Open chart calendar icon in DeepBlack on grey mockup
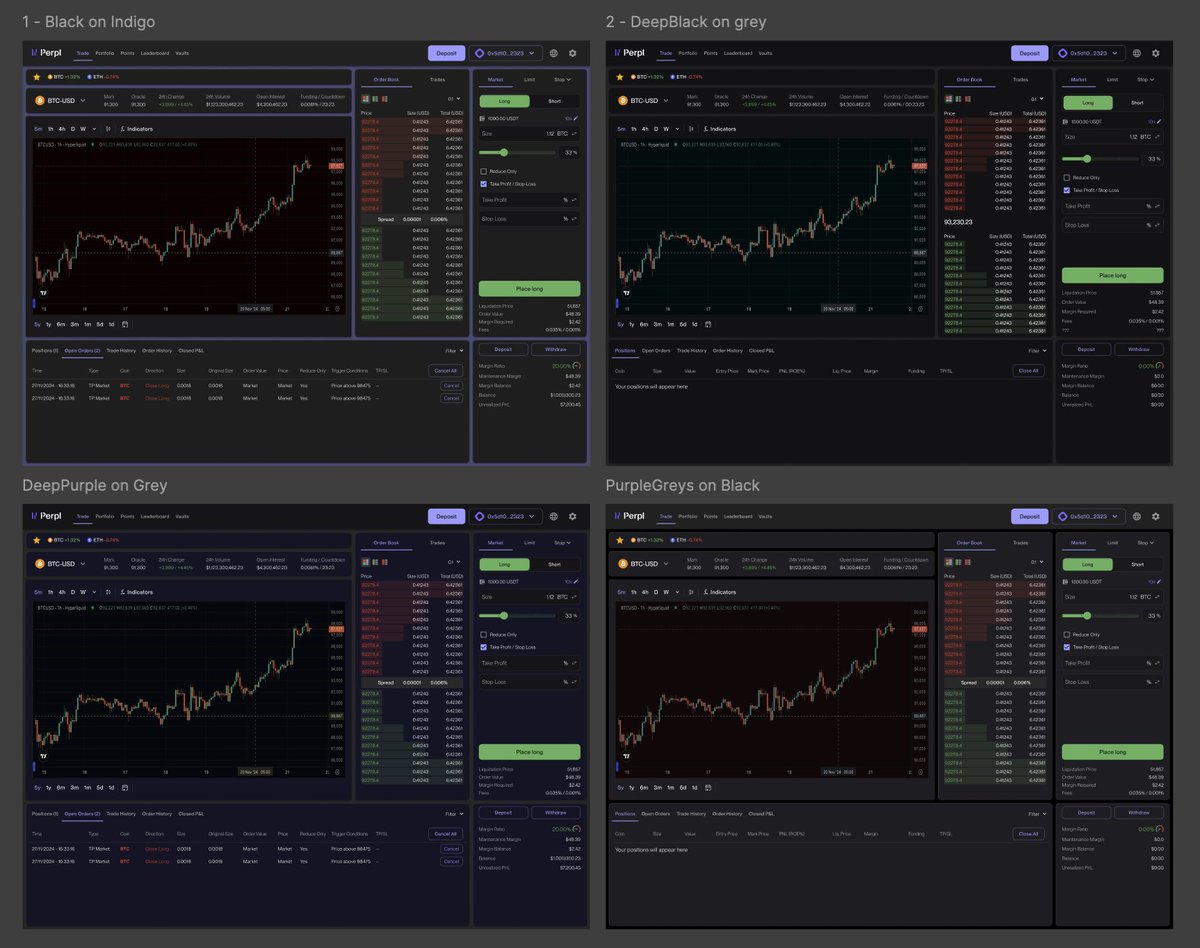This screenshot has height=948, width=1200. pos(708,324)
